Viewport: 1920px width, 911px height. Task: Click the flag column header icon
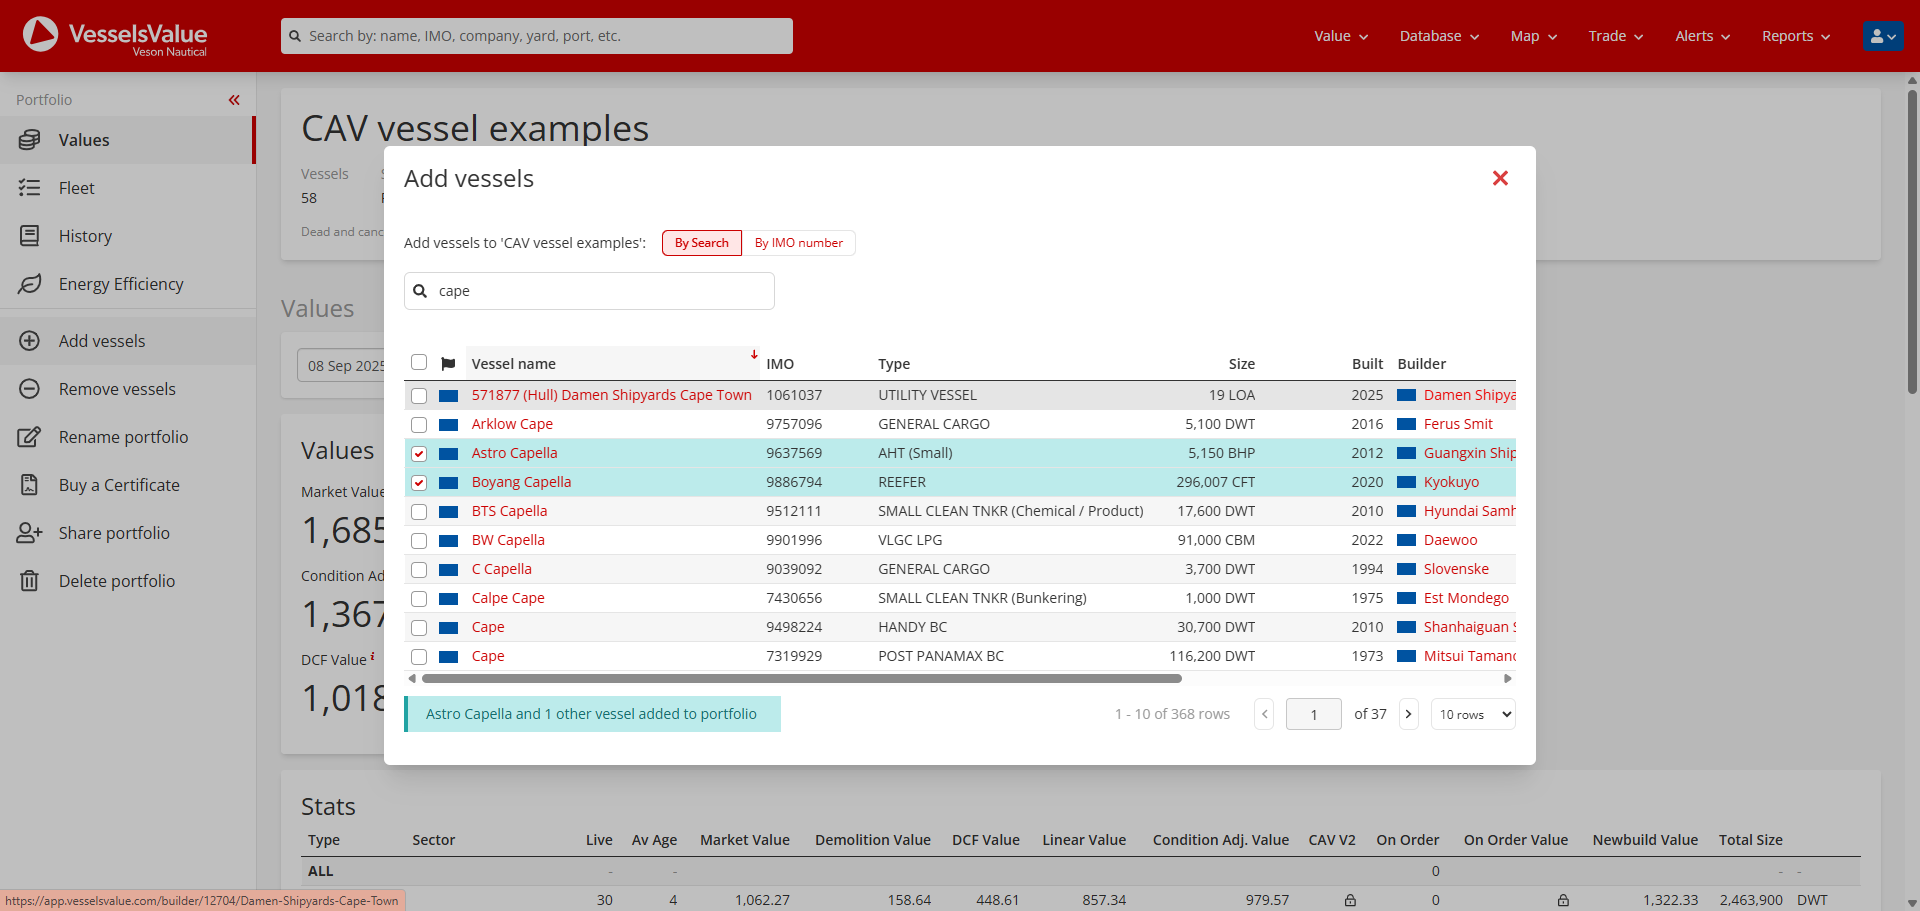448,364
